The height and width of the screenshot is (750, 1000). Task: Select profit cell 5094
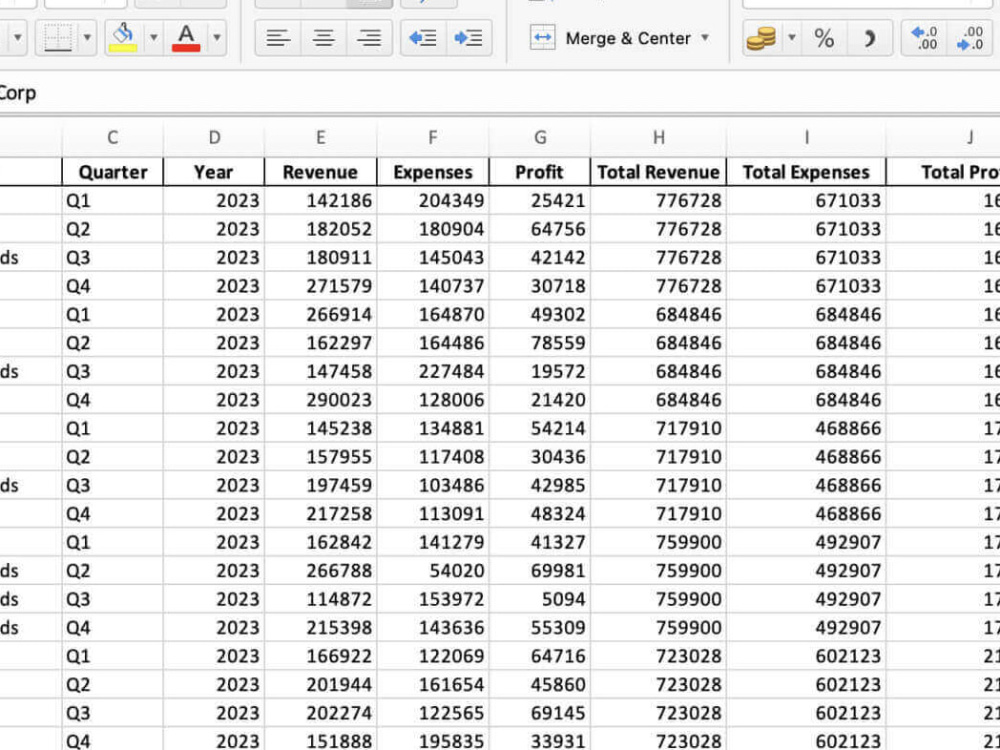point(540,599)
